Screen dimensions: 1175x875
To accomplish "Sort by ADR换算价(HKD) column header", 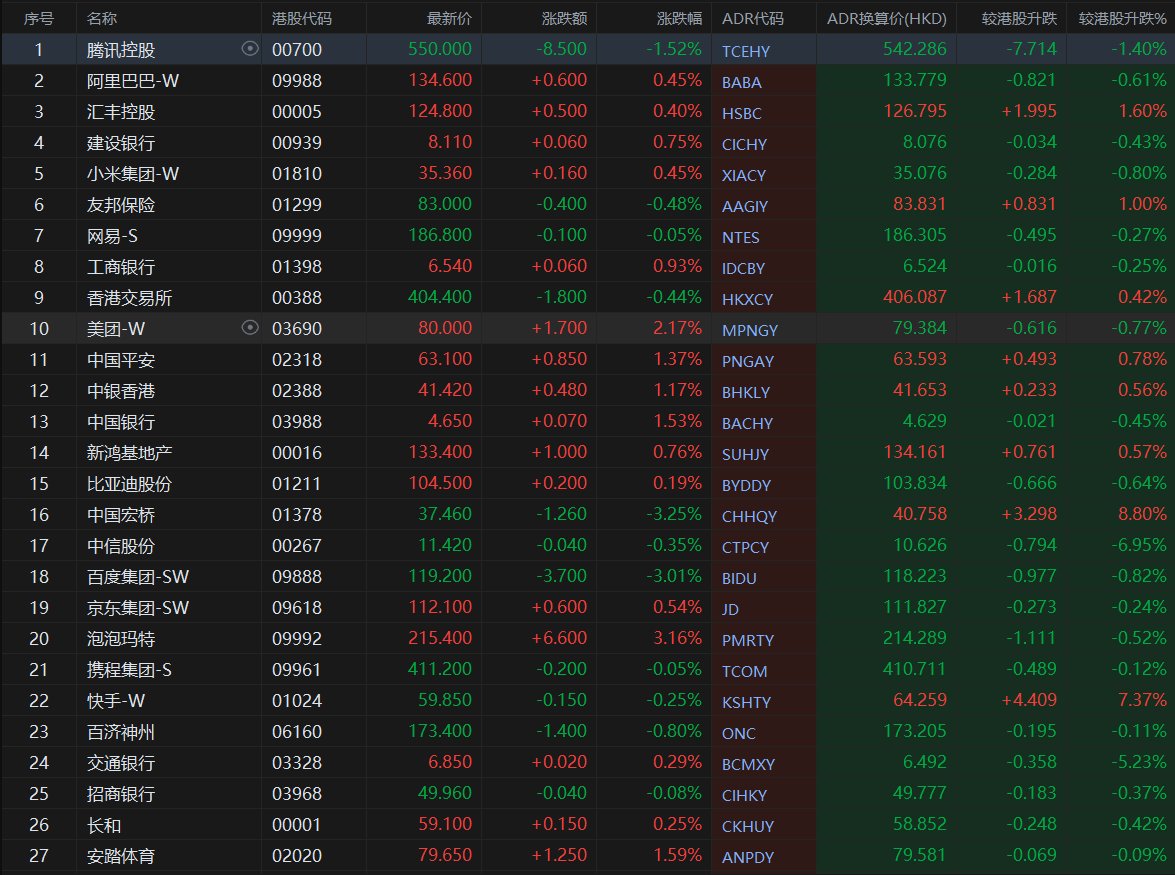I will point(886,18).
